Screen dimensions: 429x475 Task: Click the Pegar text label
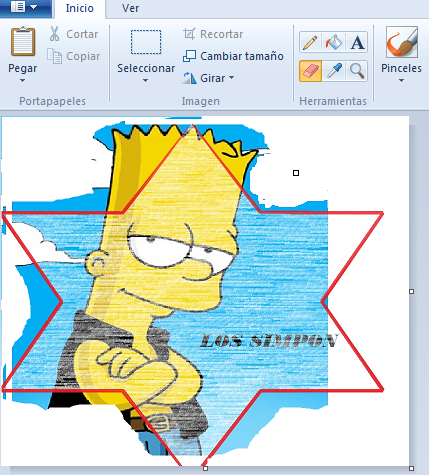click(23, 68)
